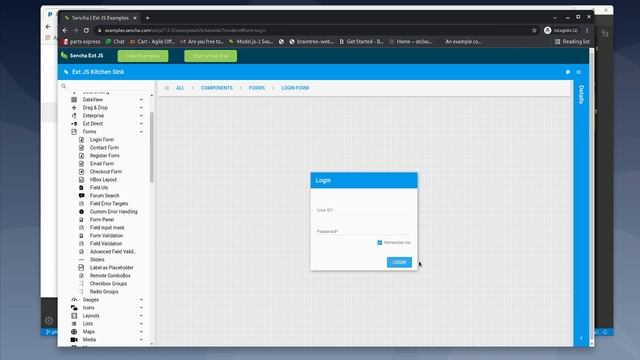Click the search magnifier icon in sidebar
Image resolution: width=640 pixels, height=360 pixels.
click(x=64, y=86)
